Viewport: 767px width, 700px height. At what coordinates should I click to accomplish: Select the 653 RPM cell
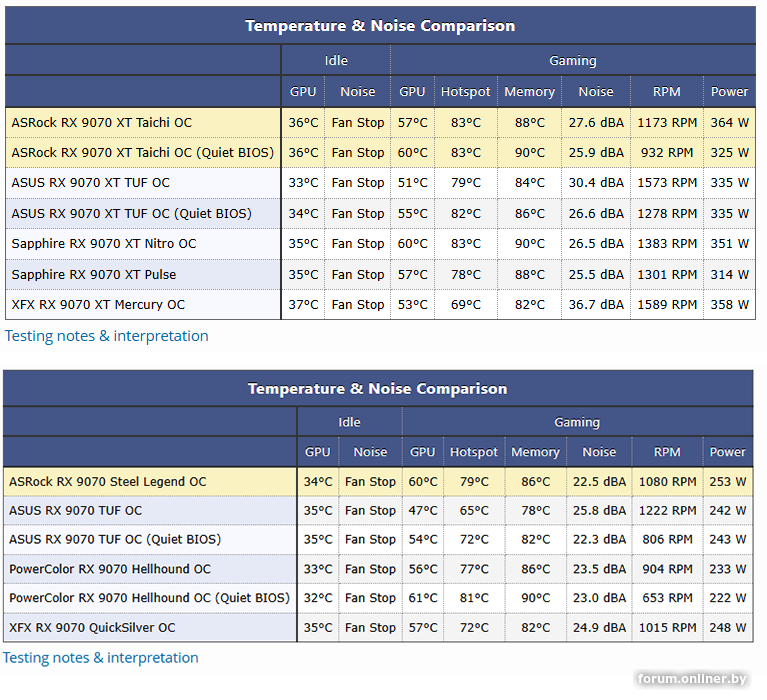click(667, 598)
